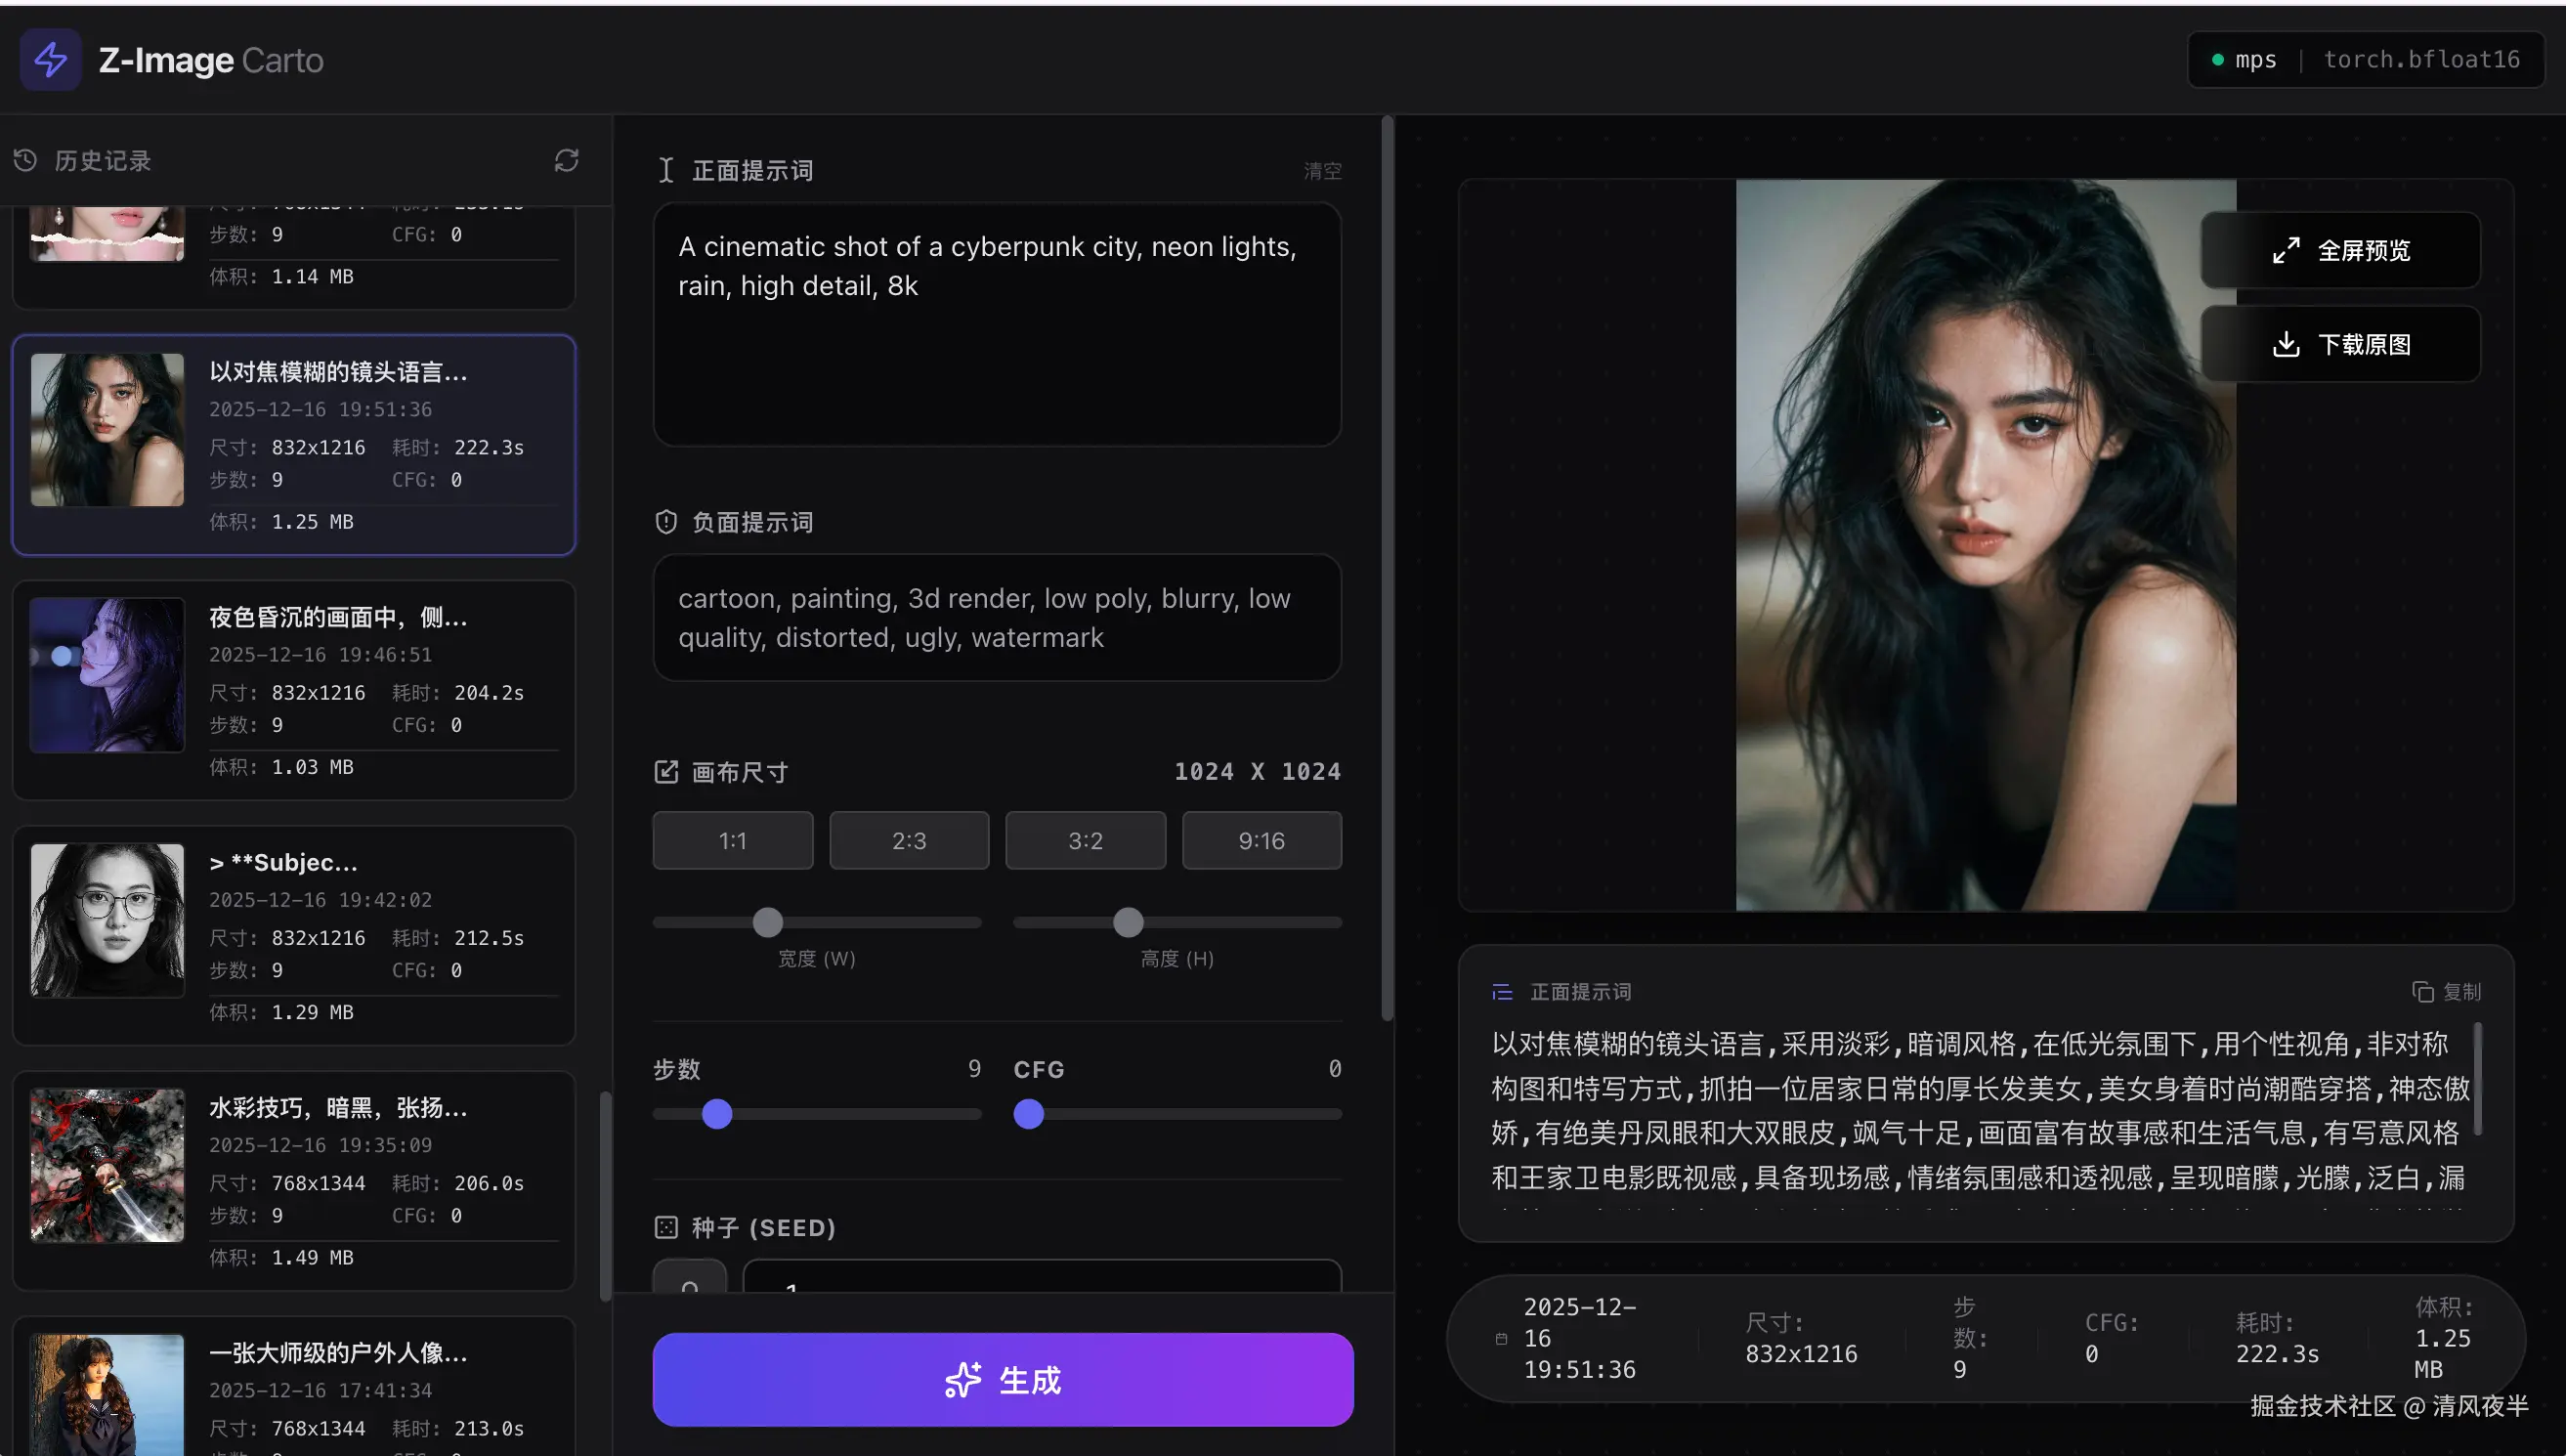Click the 画布尺寸 canvas size icon
The image size is (2566, 1456).
666,771
